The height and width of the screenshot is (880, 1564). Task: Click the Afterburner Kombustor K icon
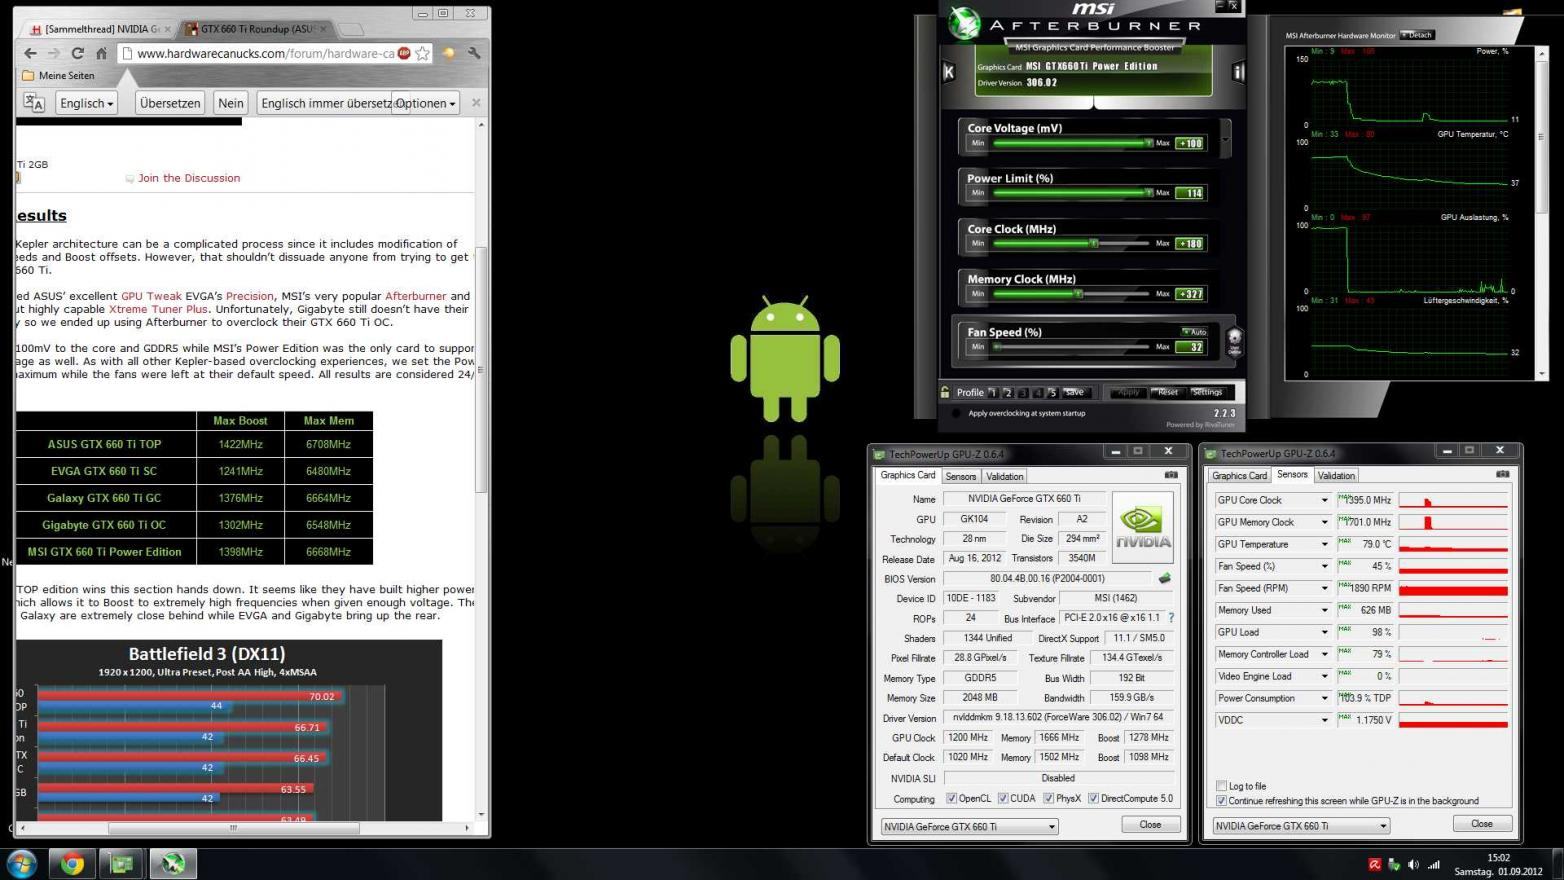(x=949, y=71)
